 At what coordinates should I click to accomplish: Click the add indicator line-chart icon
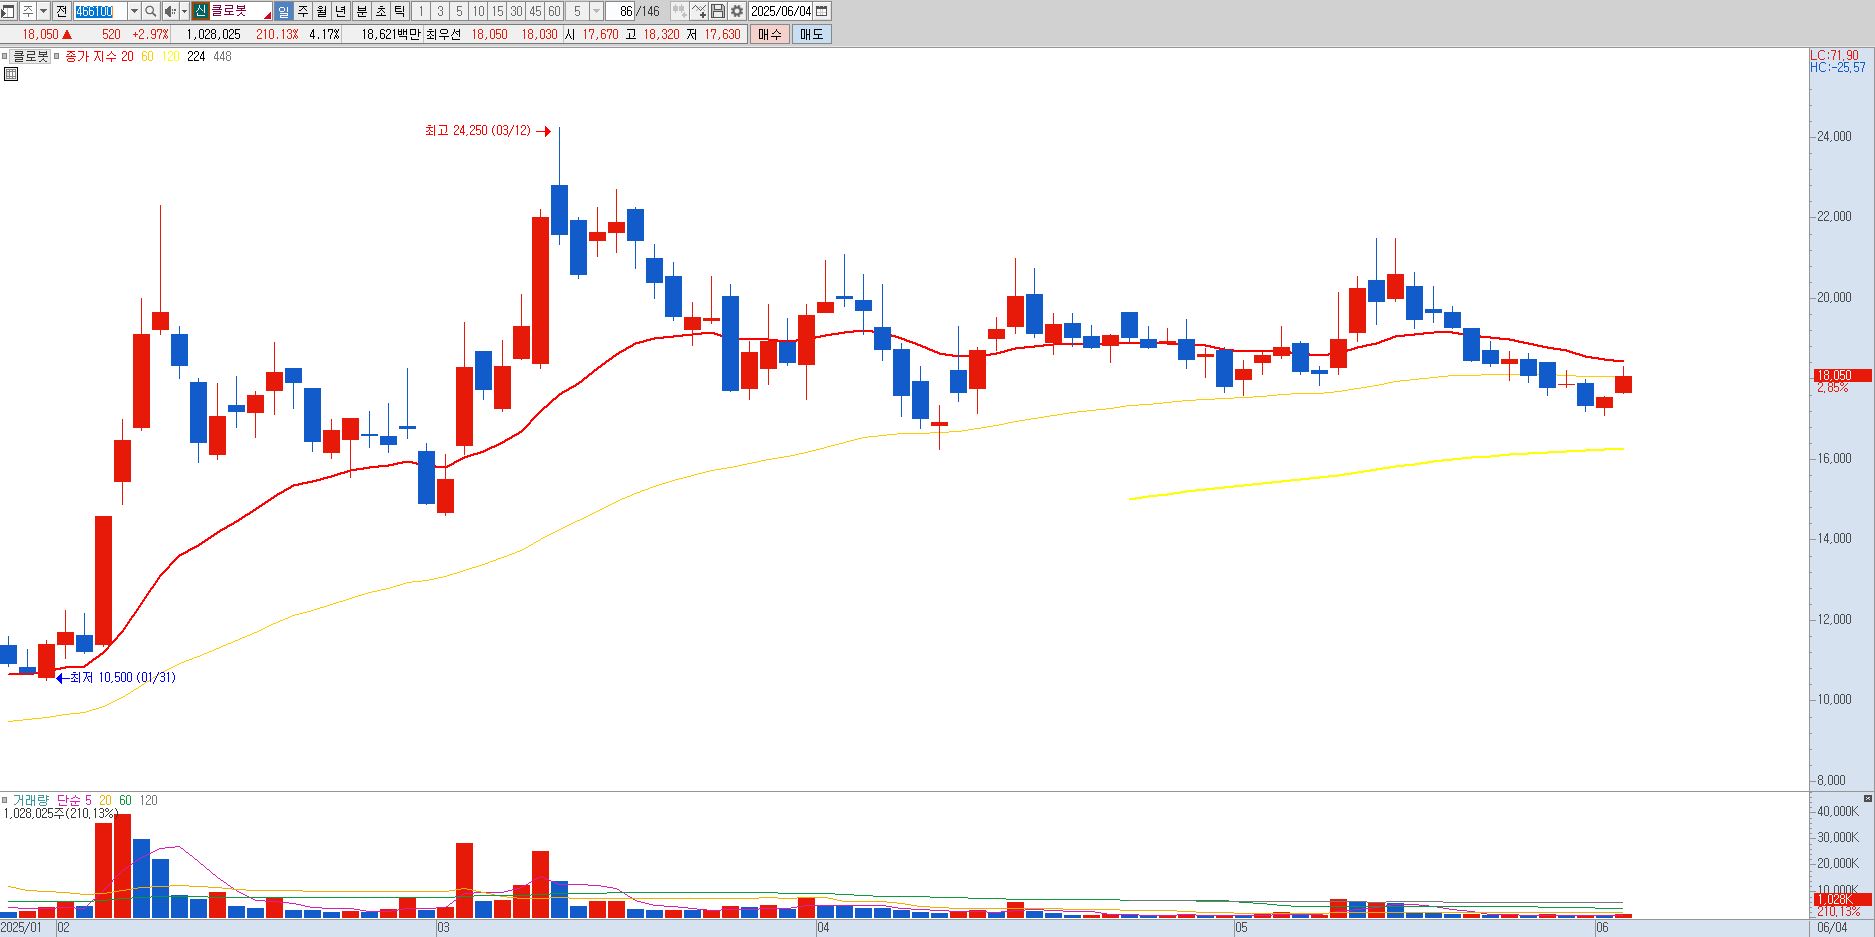699,11
